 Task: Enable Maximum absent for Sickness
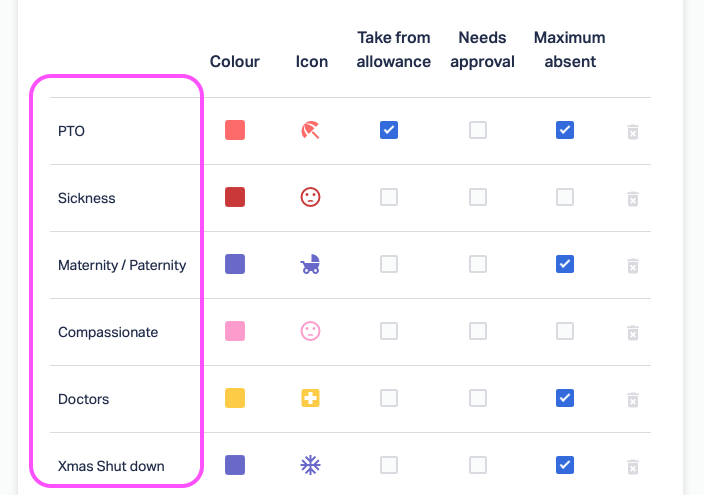point(565,197)
